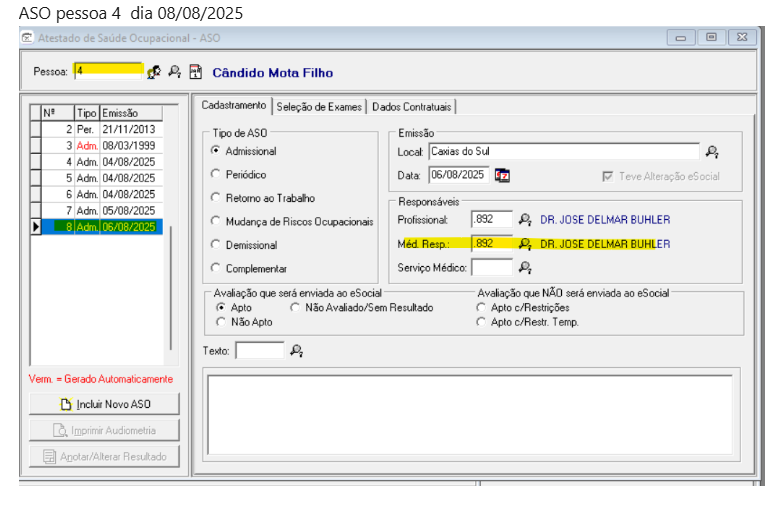Select the Periódico ASO type

(215, 174)
